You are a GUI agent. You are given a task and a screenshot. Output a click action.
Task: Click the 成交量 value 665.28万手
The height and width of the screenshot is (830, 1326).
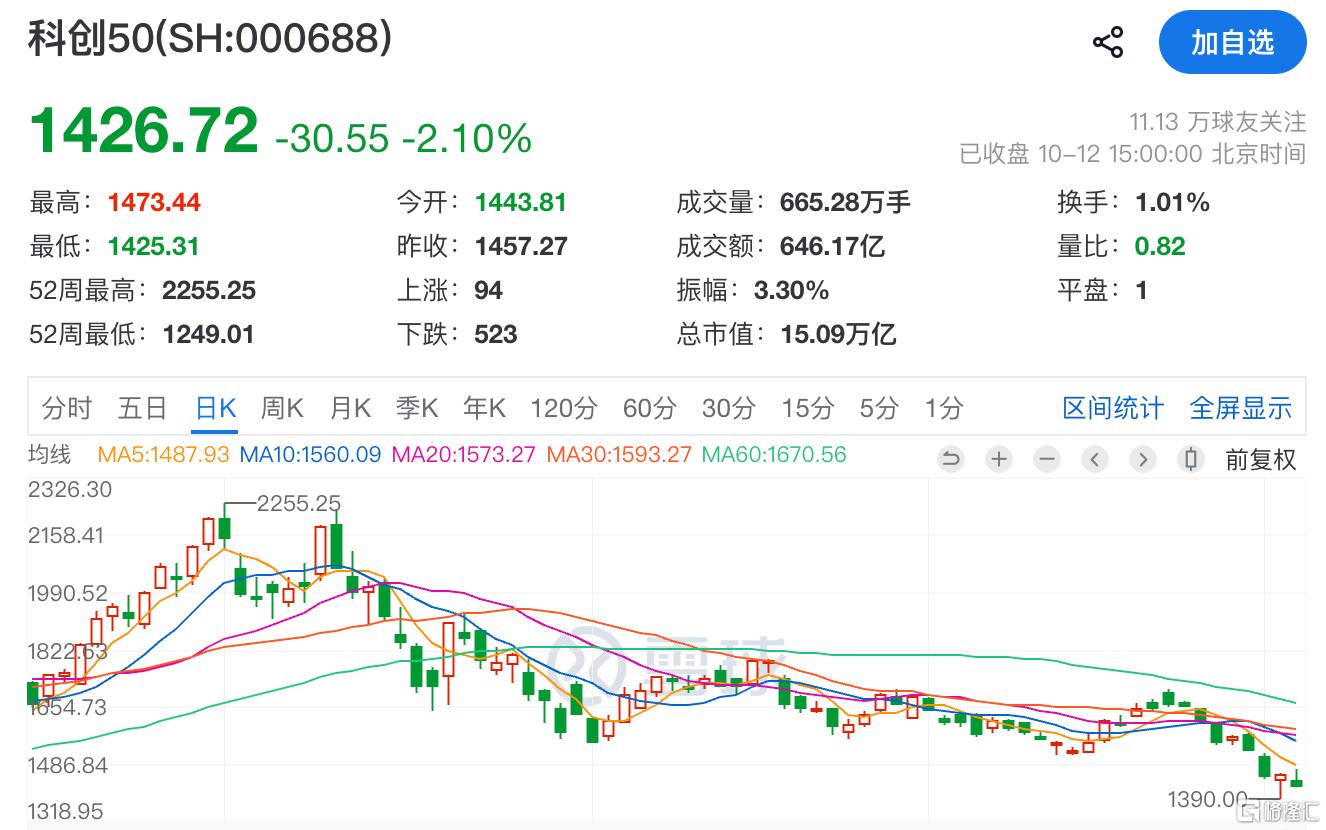[x=845, y=202]
